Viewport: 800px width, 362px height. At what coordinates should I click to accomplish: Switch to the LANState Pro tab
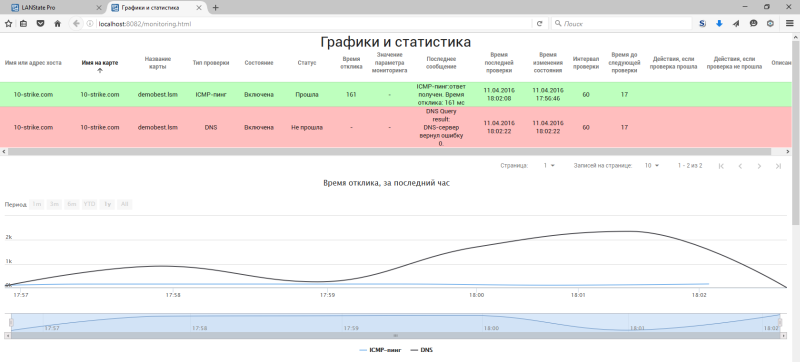(x=55, y=8)
